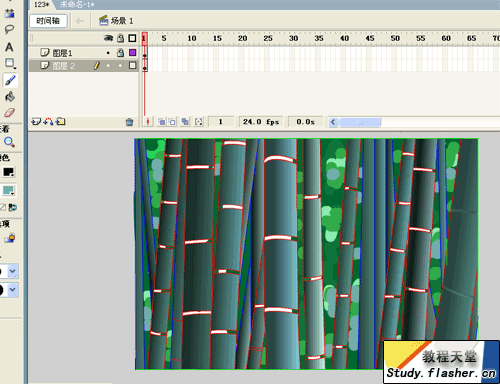
Task: Toggle 图层 2 outline square
Action: click(133, 66)
